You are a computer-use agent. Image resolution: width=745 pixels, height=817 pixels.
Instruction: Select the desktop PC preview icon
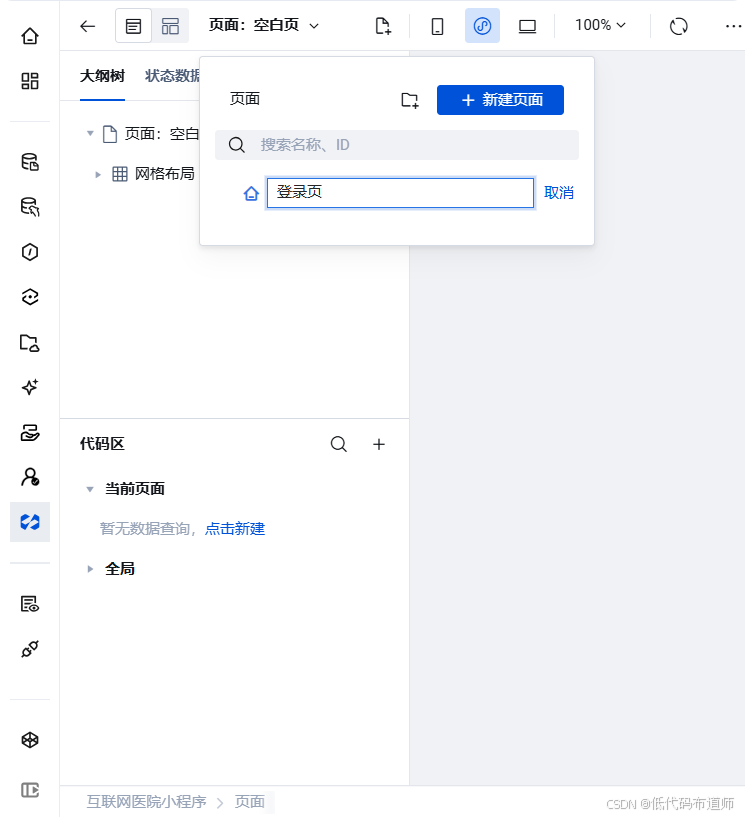pyautogui.click(x=527, y=26)
